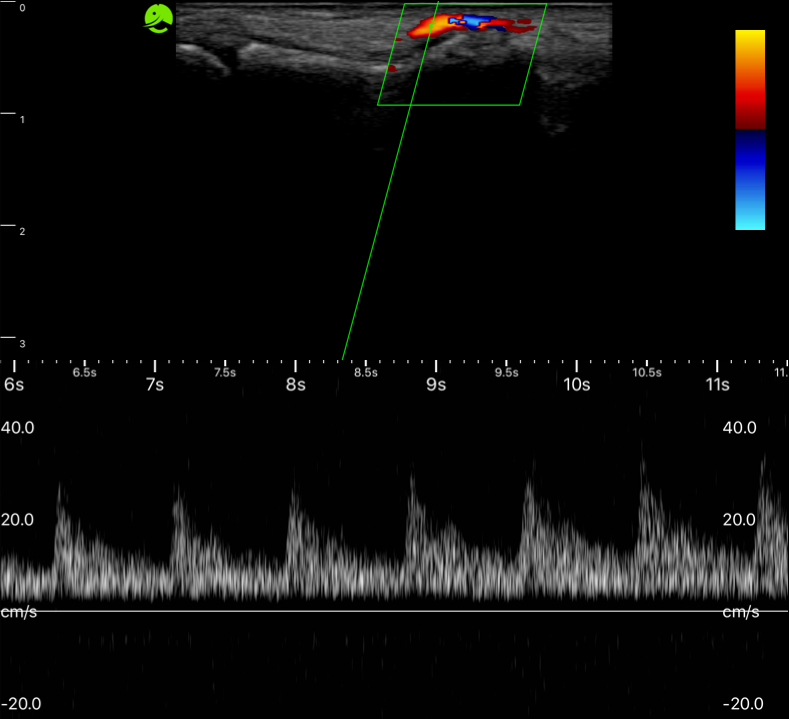Click the right-side 20.0 velocity label

741,520
